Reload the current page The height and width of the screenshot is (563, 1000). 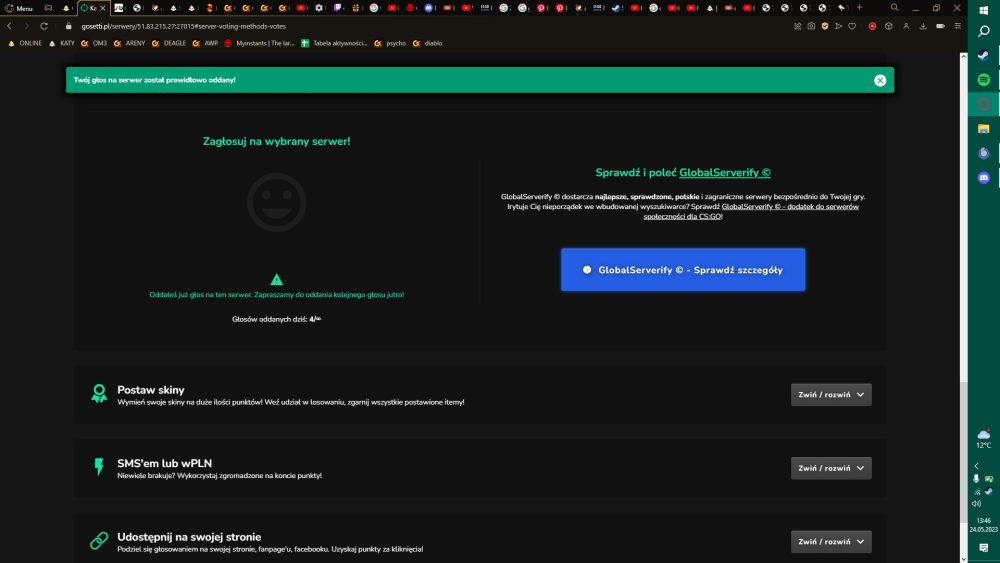click(x=44, y=26)
